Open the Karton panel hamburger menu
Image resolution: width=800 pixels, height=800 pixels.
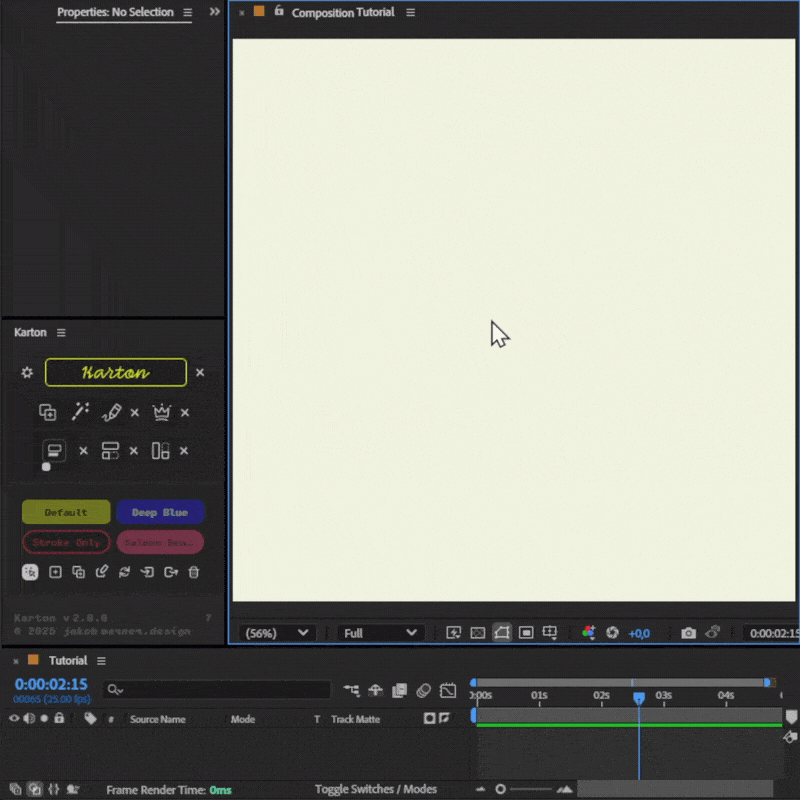point(61,333)
